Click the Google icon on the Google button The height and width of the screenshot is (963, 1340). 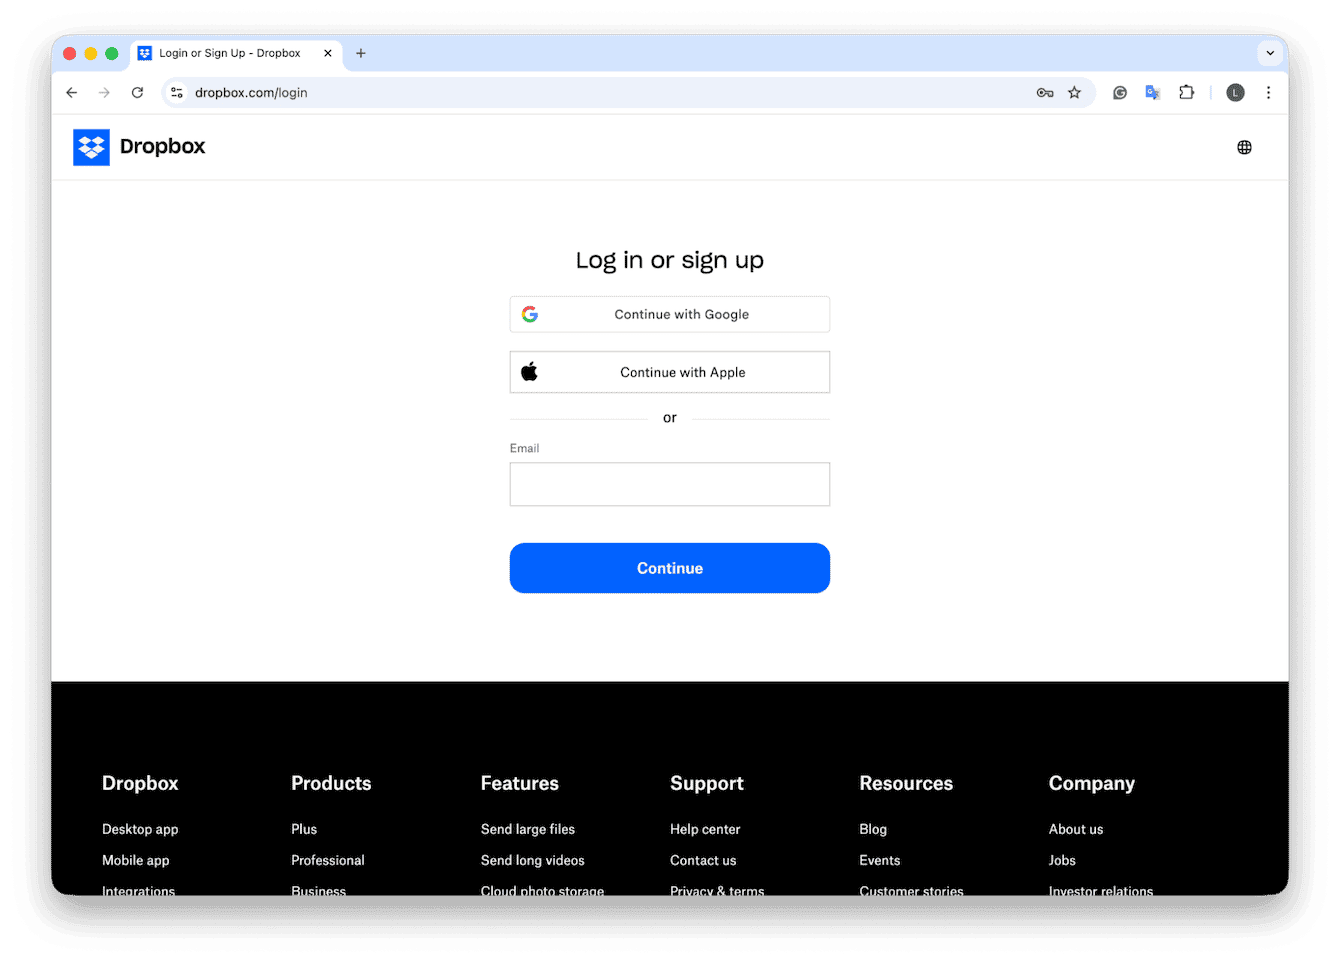[529, 313]
